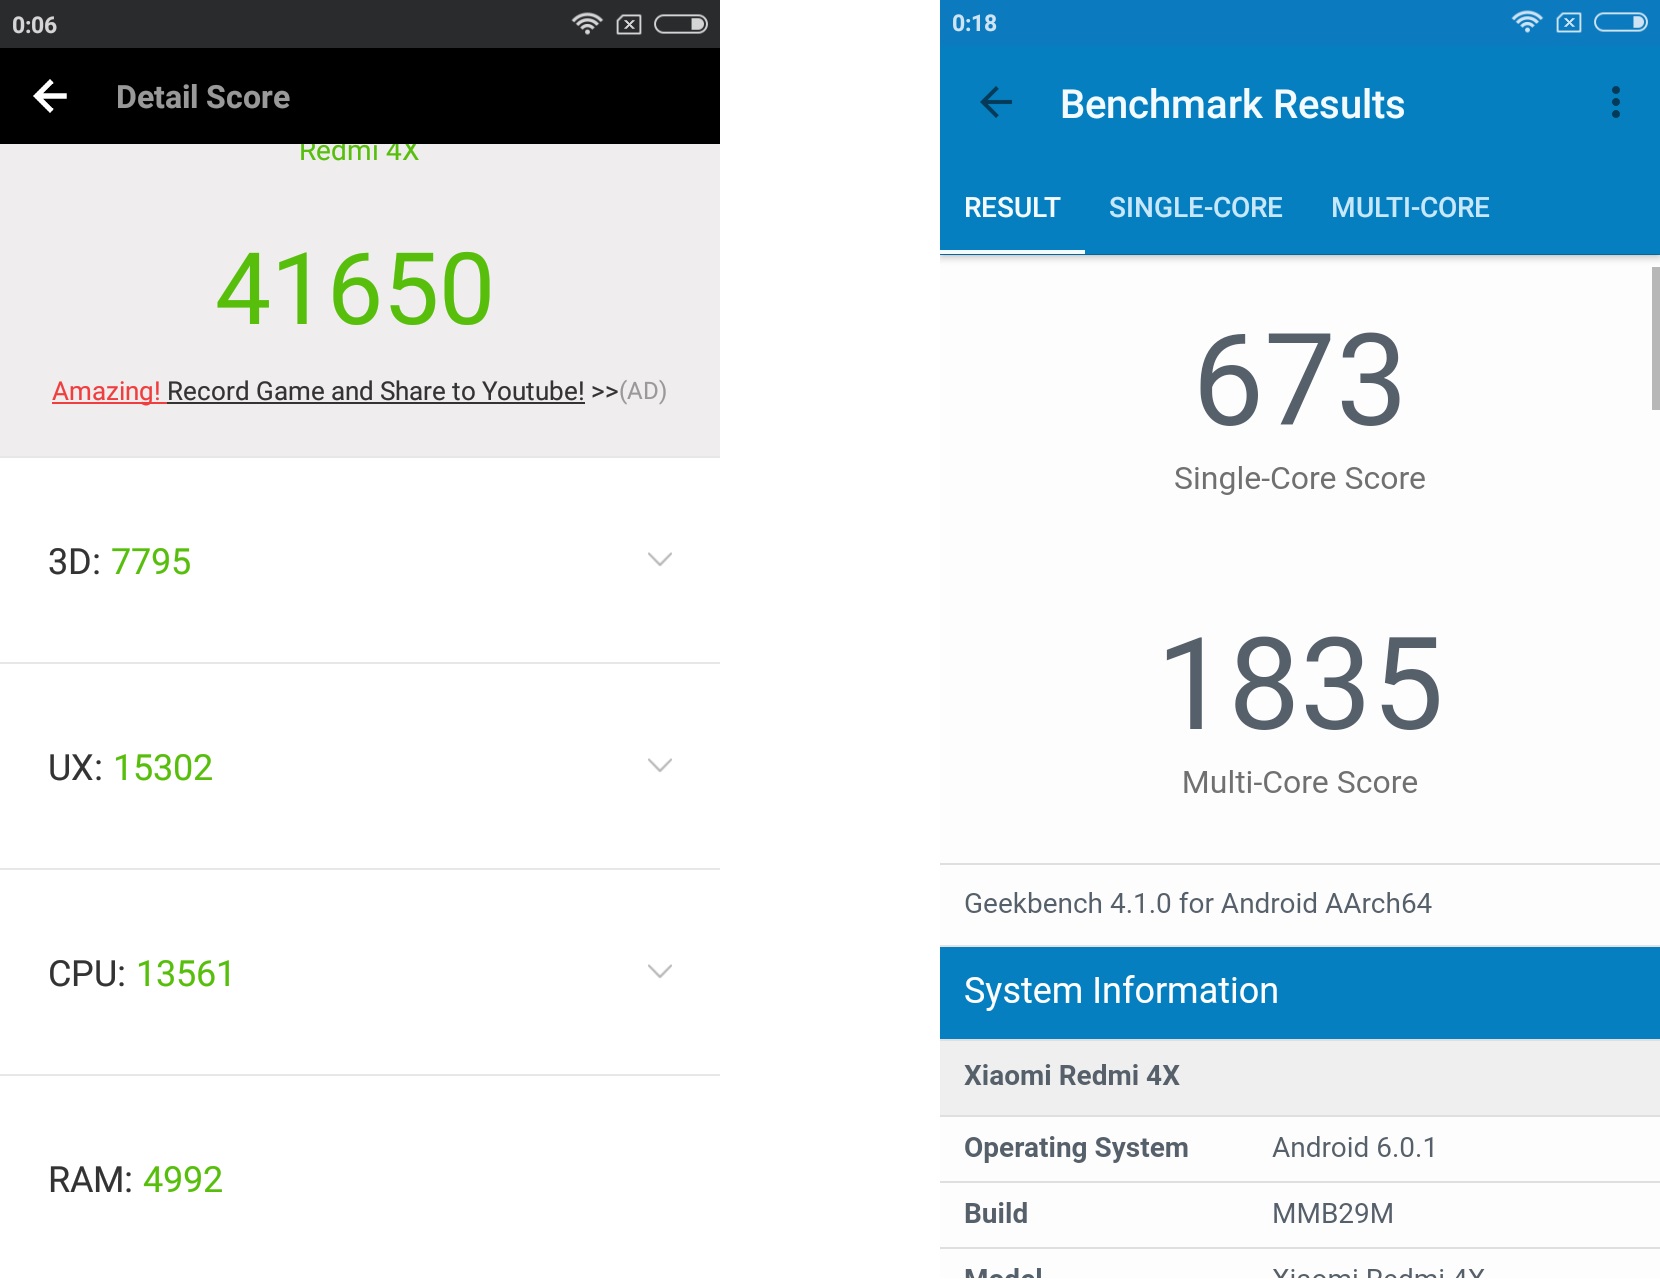Tap the Build label
This screenshot has width=1660, height=1280.
click(996, 1213)
